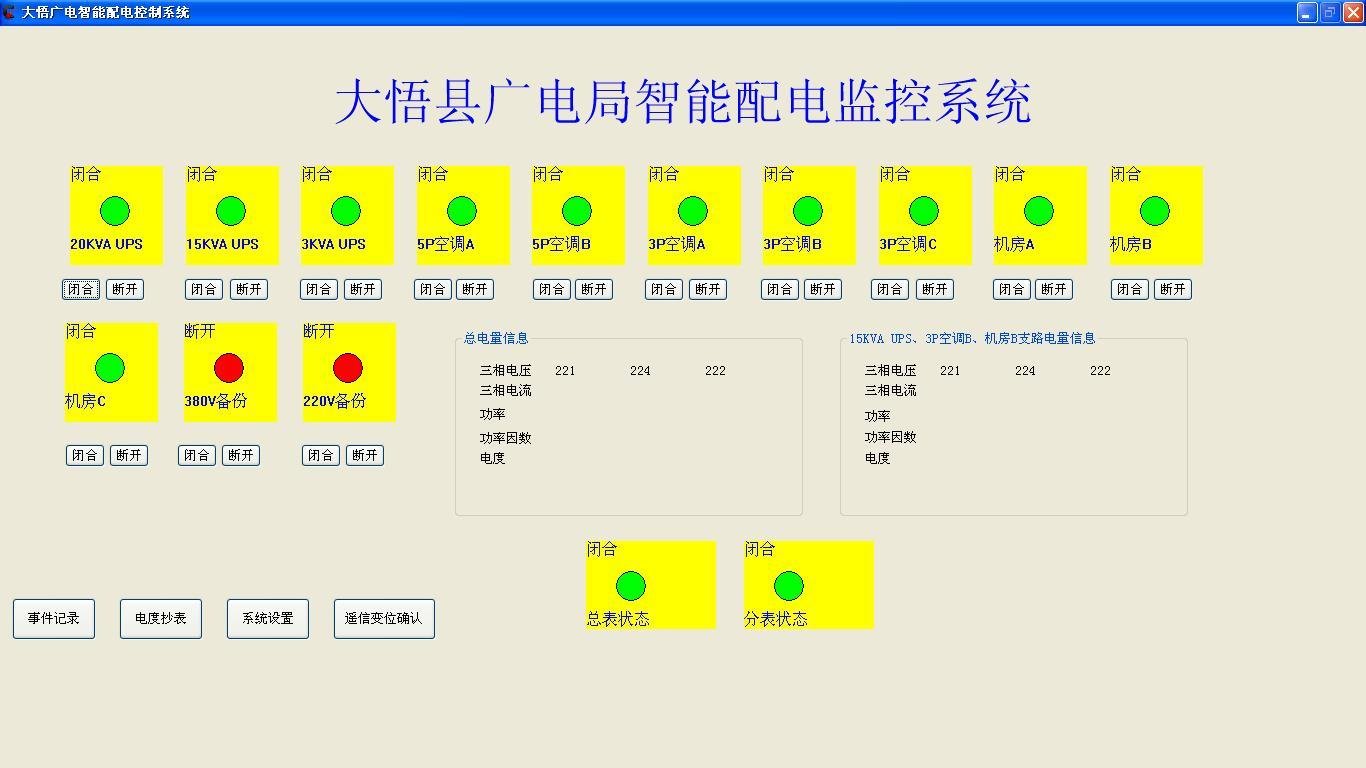Click 功率因数 label in 总电量信息 panel
Image resolution: width=1366 pixels, height=768 pixels.
[506, 438]
